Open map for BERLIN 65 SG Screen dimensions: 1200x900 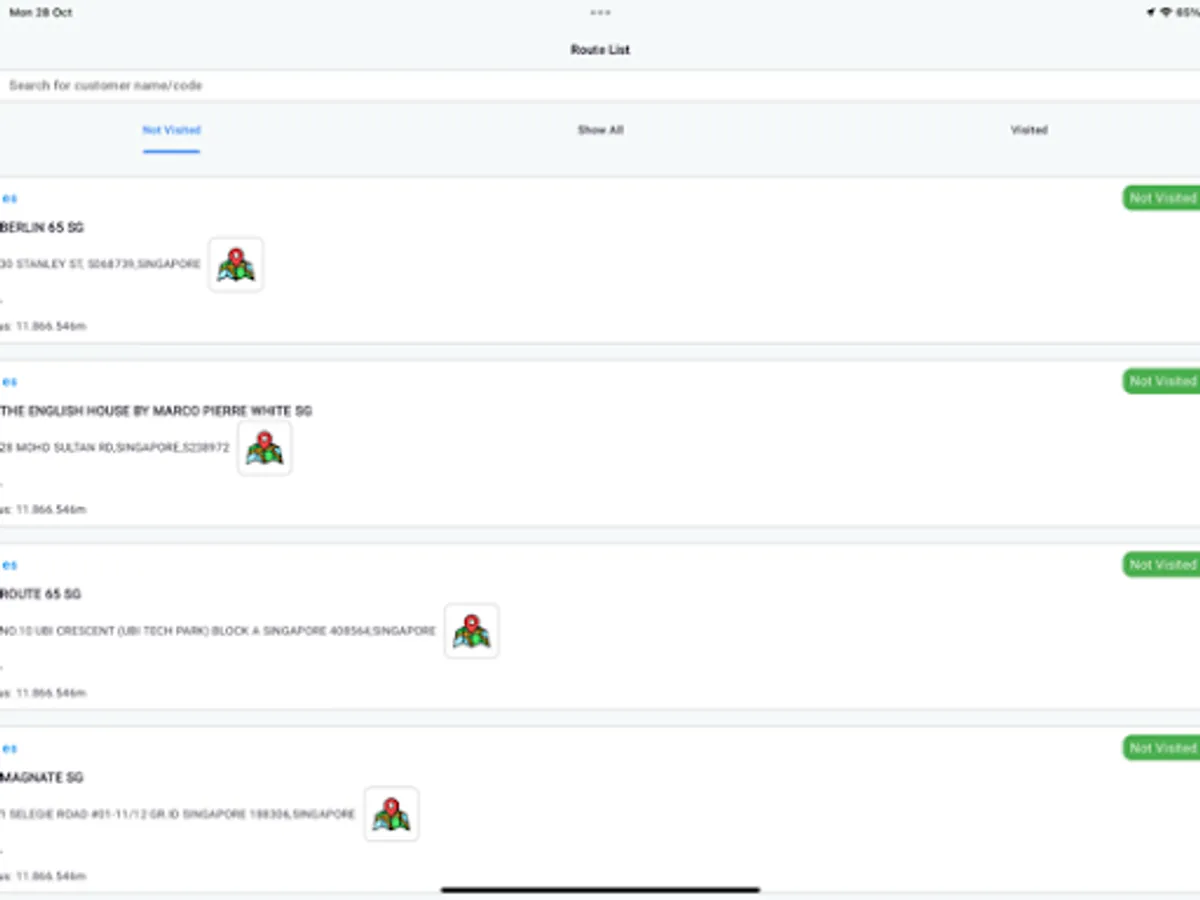pos(236,264)
